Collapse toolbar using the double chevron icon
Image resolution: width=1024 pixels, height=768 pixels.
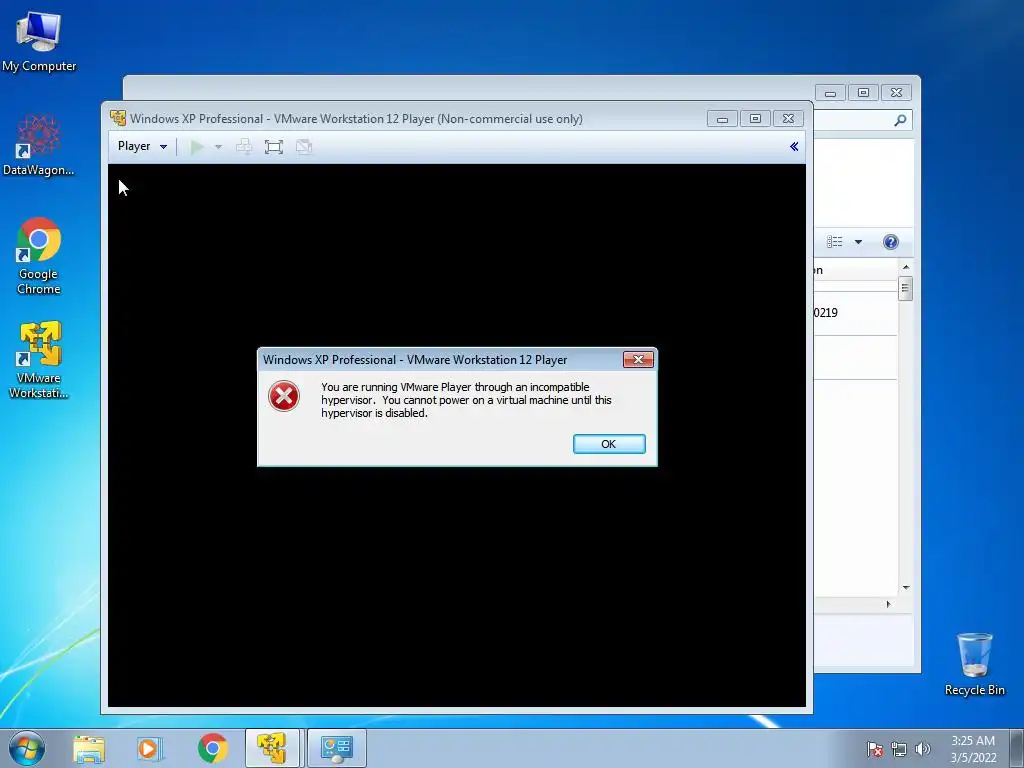[x=794, y=146]
